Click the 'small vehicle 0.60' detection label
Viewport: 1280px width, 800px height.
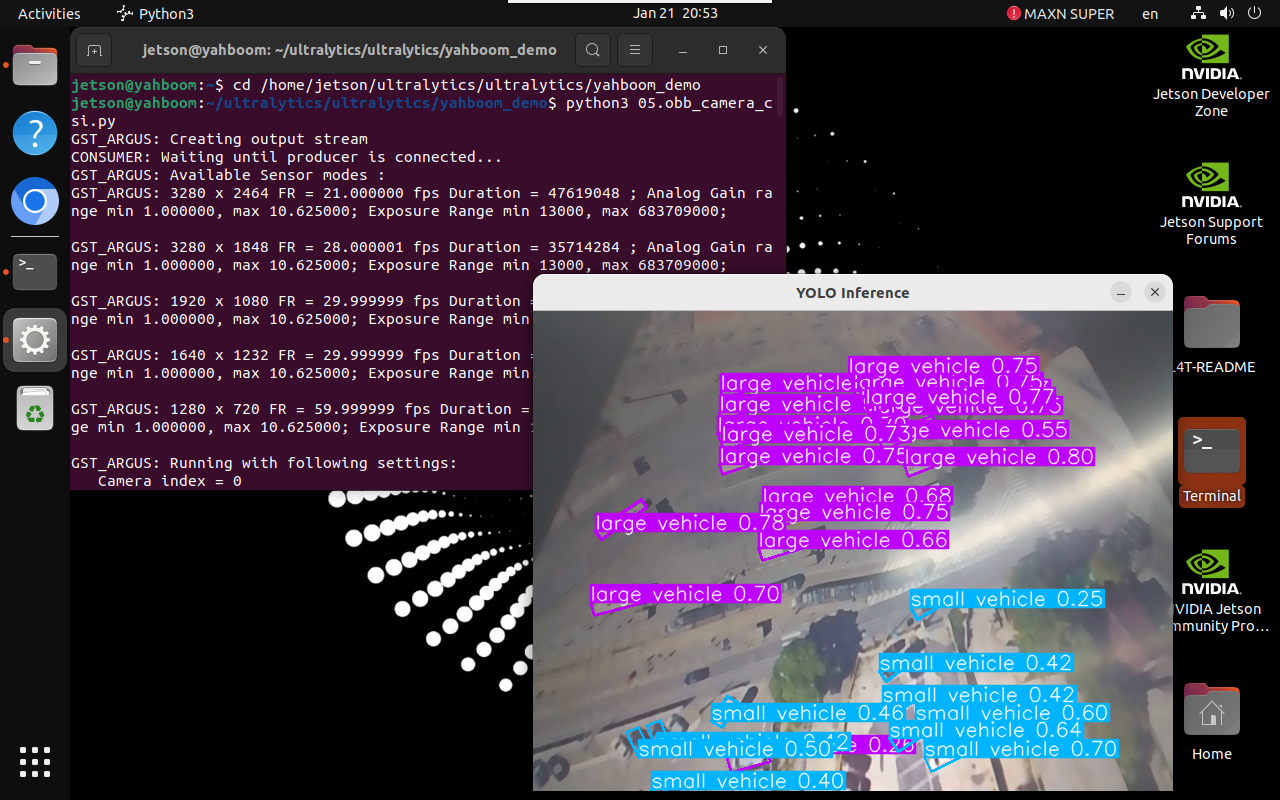(1012, 713)
